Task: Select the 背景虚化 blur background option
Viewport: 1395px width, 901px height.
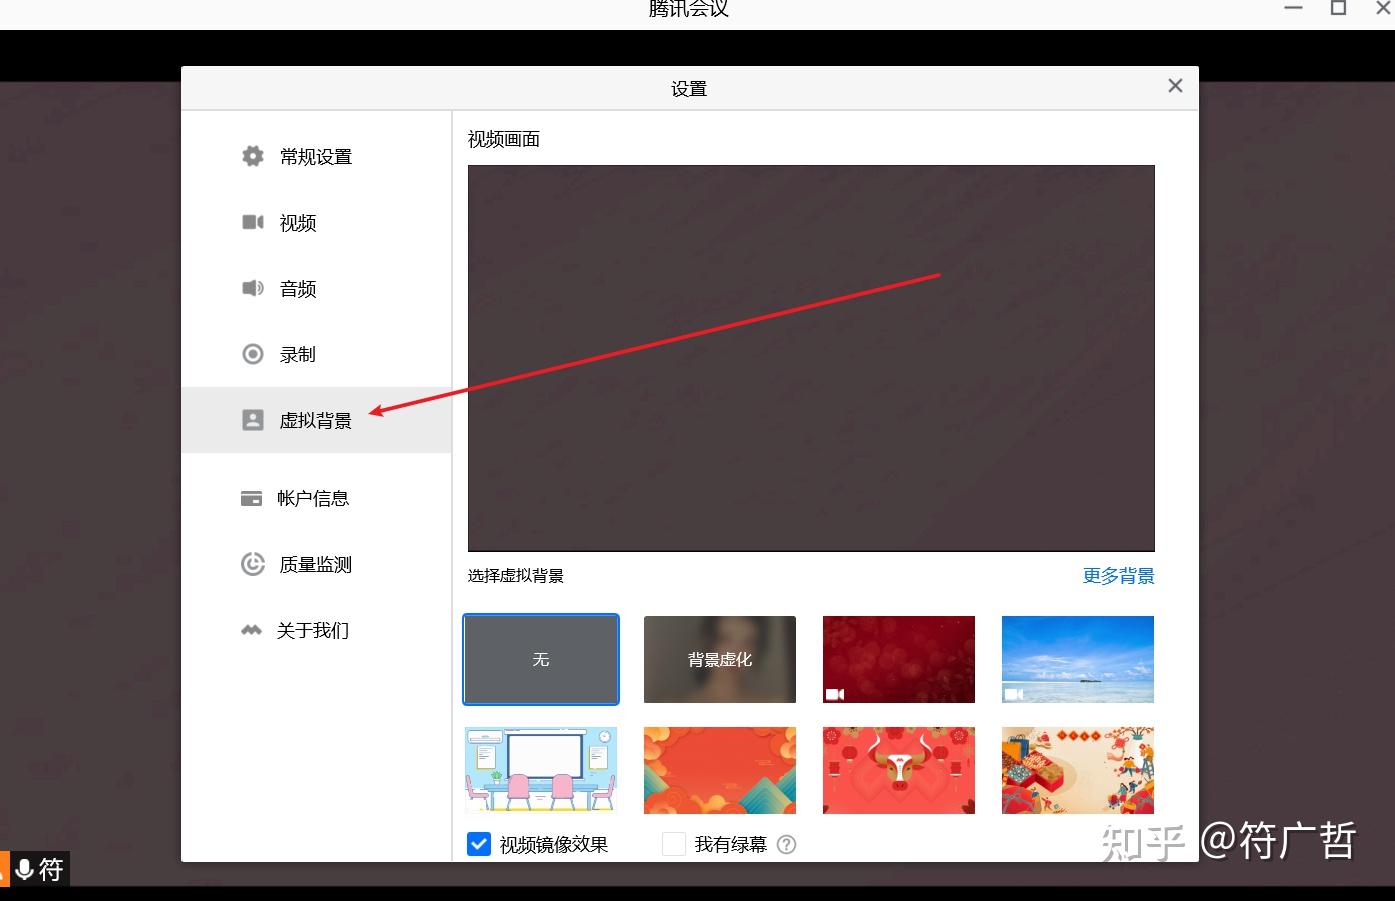Action: click(719, 659)
